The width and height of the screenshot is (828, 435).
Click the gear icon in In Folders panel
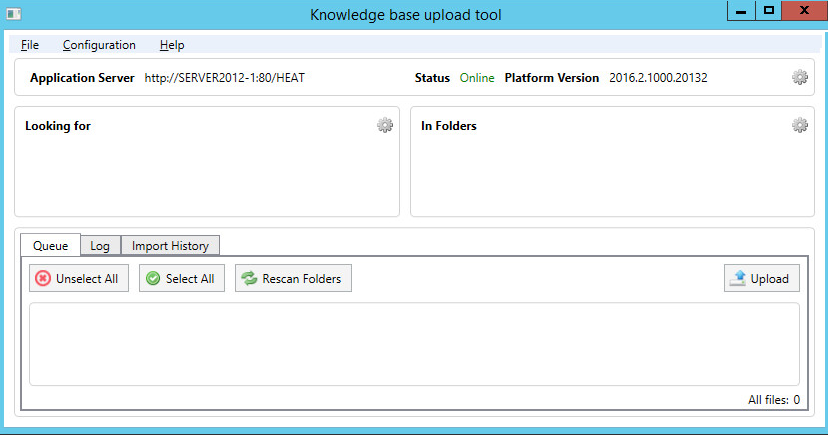coord(799,125)
